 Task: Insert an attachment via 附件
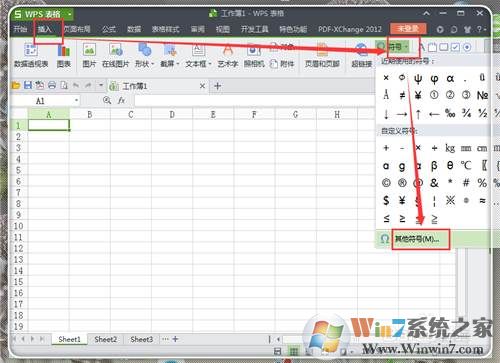(282, 64)
